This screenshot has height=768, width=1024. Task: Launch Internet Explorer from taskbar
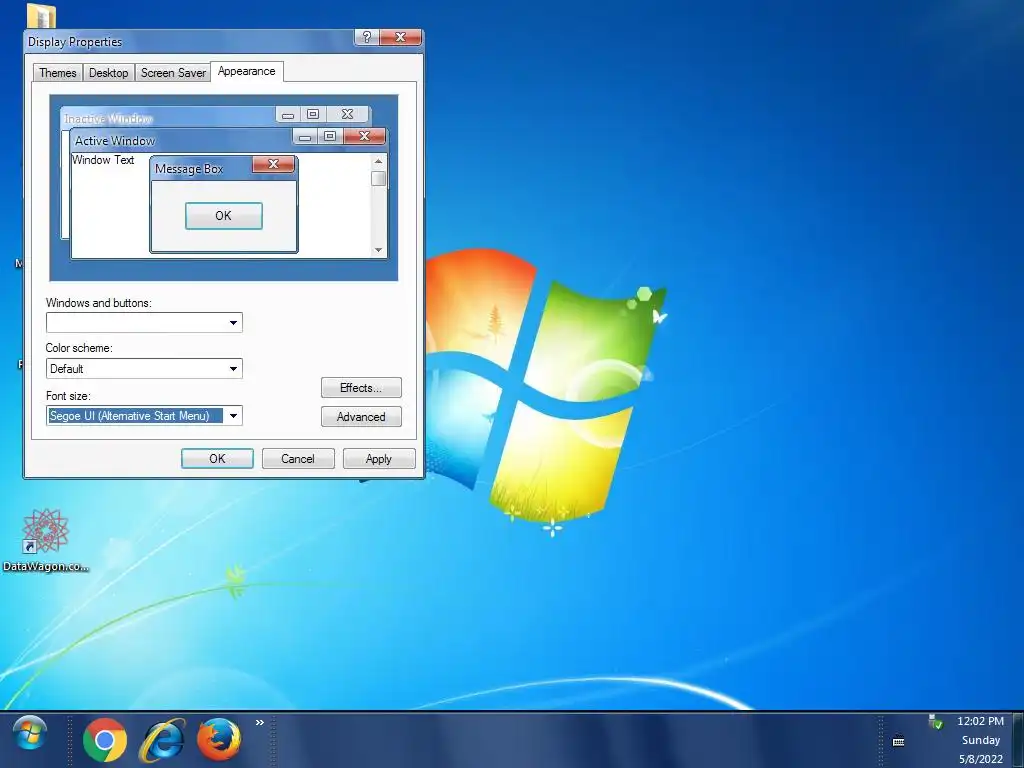161,740
